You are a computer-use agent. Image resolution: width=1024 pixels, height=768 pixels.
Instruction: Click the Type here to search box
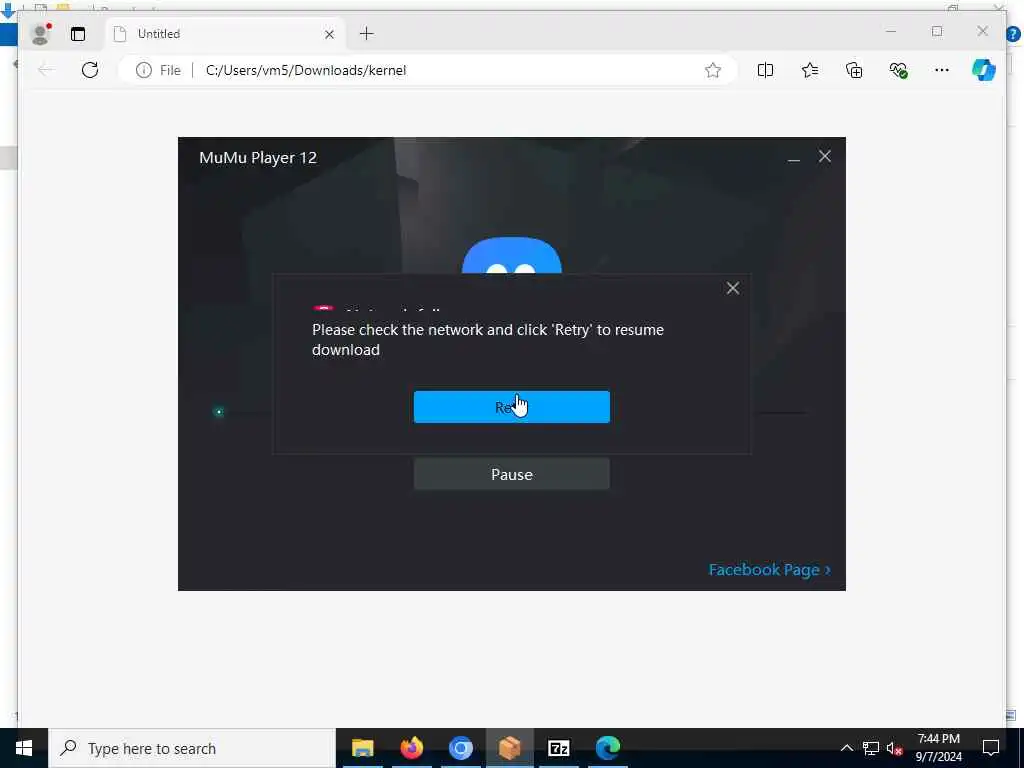(192, 748)
